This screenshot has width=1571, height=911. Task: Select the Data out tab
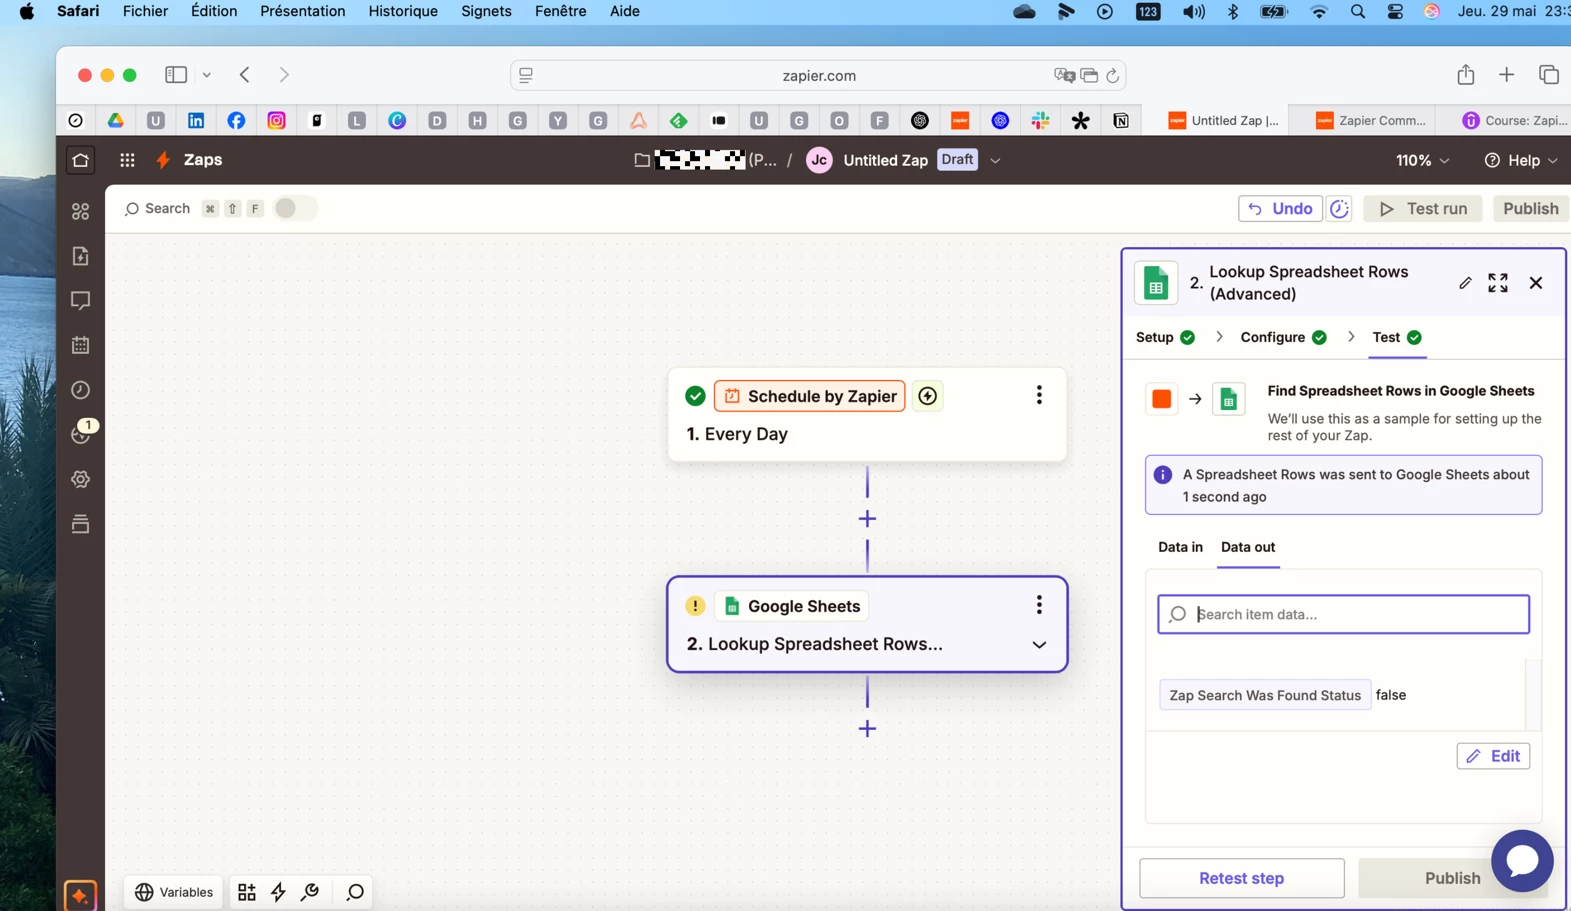pos(1248,547)
